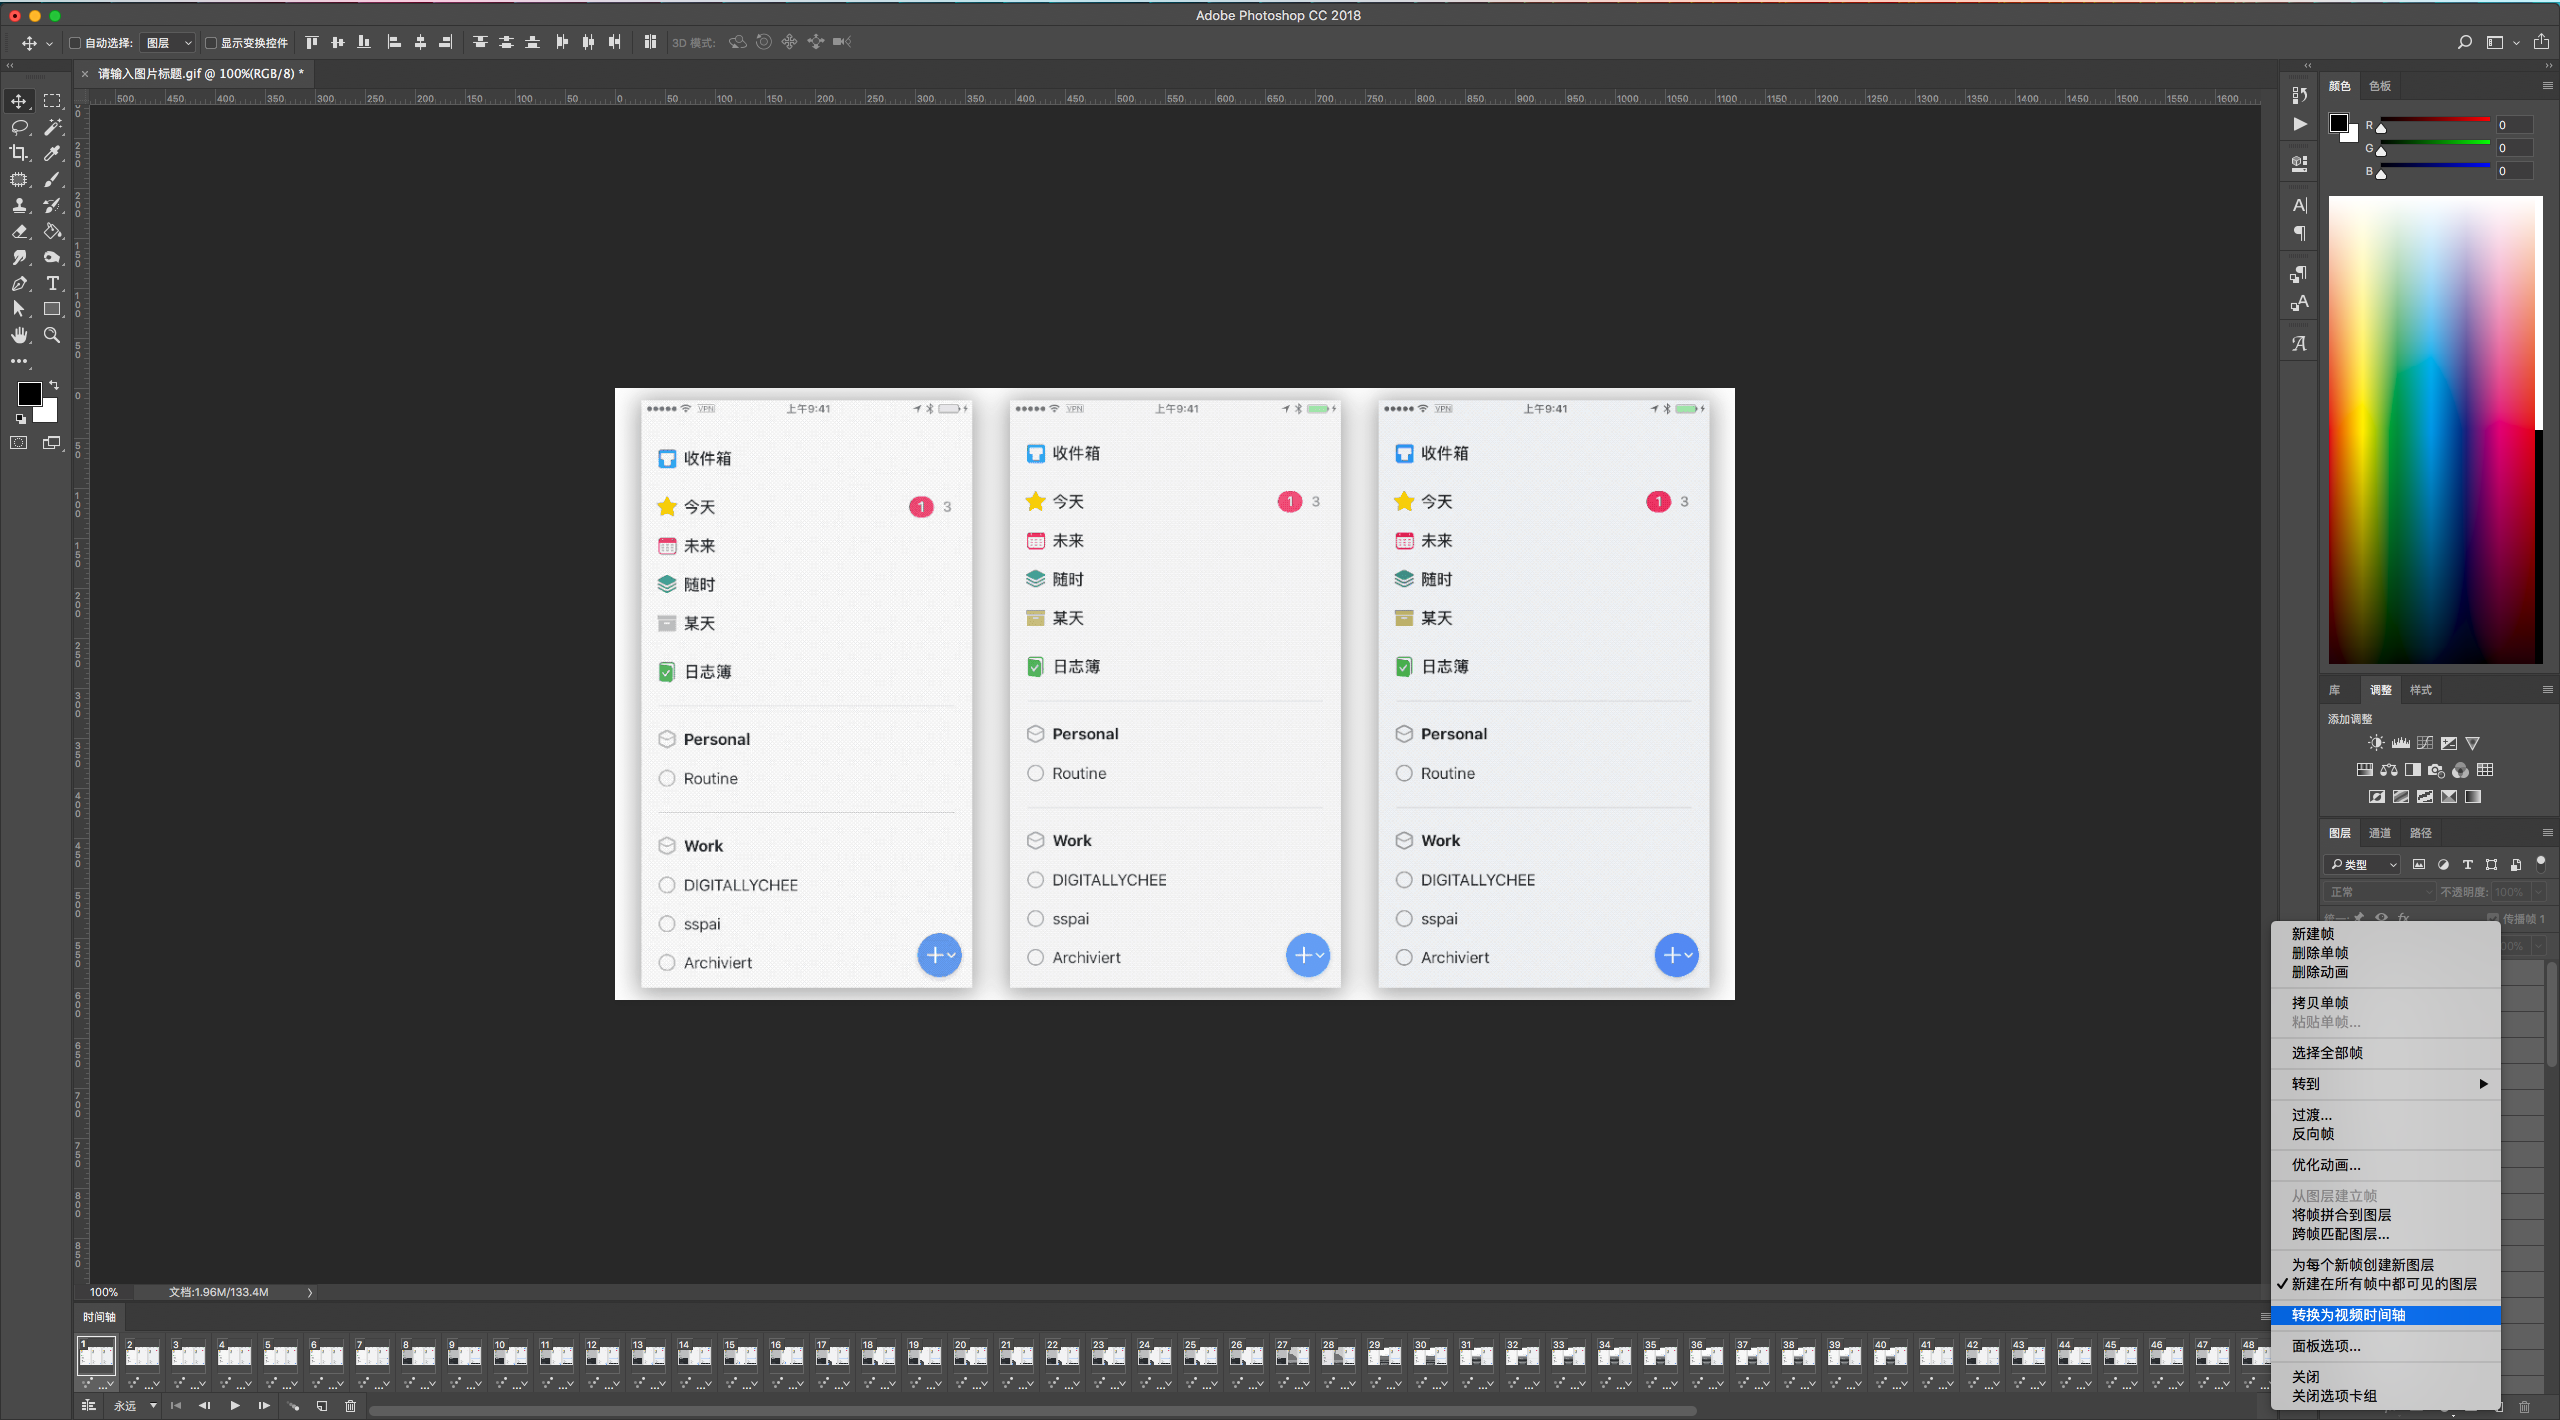Image resolution: width=2560 pixels, height=1420 pixels.
Task: Select the Lasso tool
Action: (19, 127)
